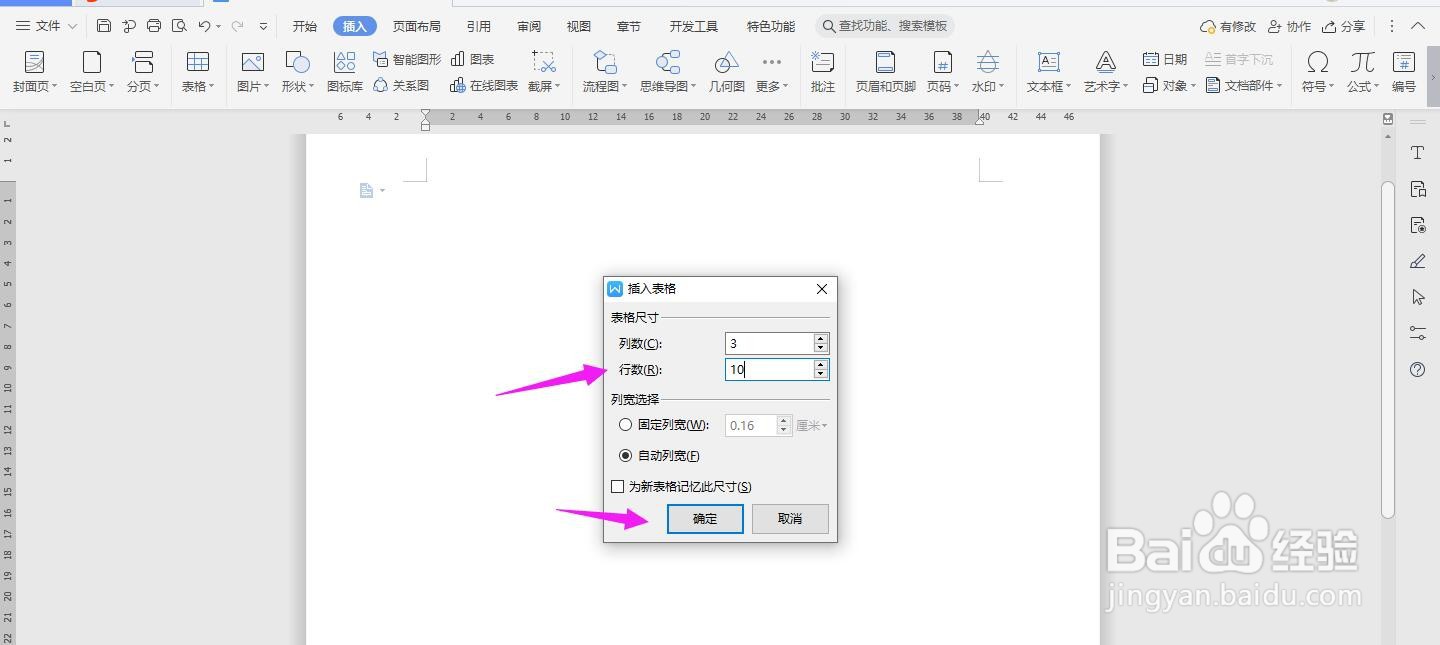The height and width of the screenshot is (645, 1440).
Task: Open the help icon in right sidebar
Action: click(1417, 370)
